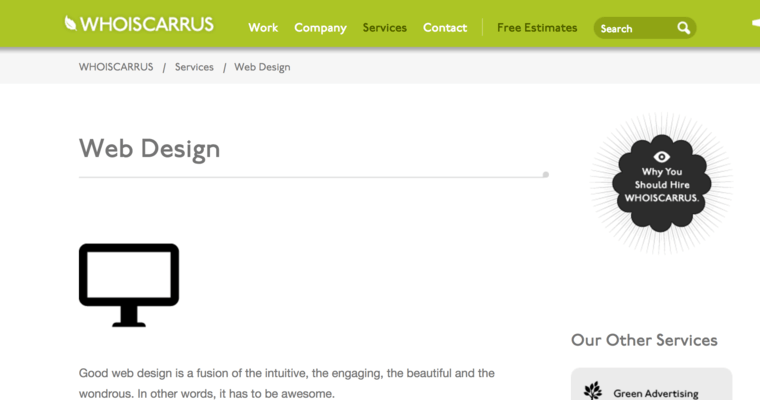760x400 pixels.
Task: Click the Green Advertising leaf icon
Action: pyautogui.click(x=593, y=391)
